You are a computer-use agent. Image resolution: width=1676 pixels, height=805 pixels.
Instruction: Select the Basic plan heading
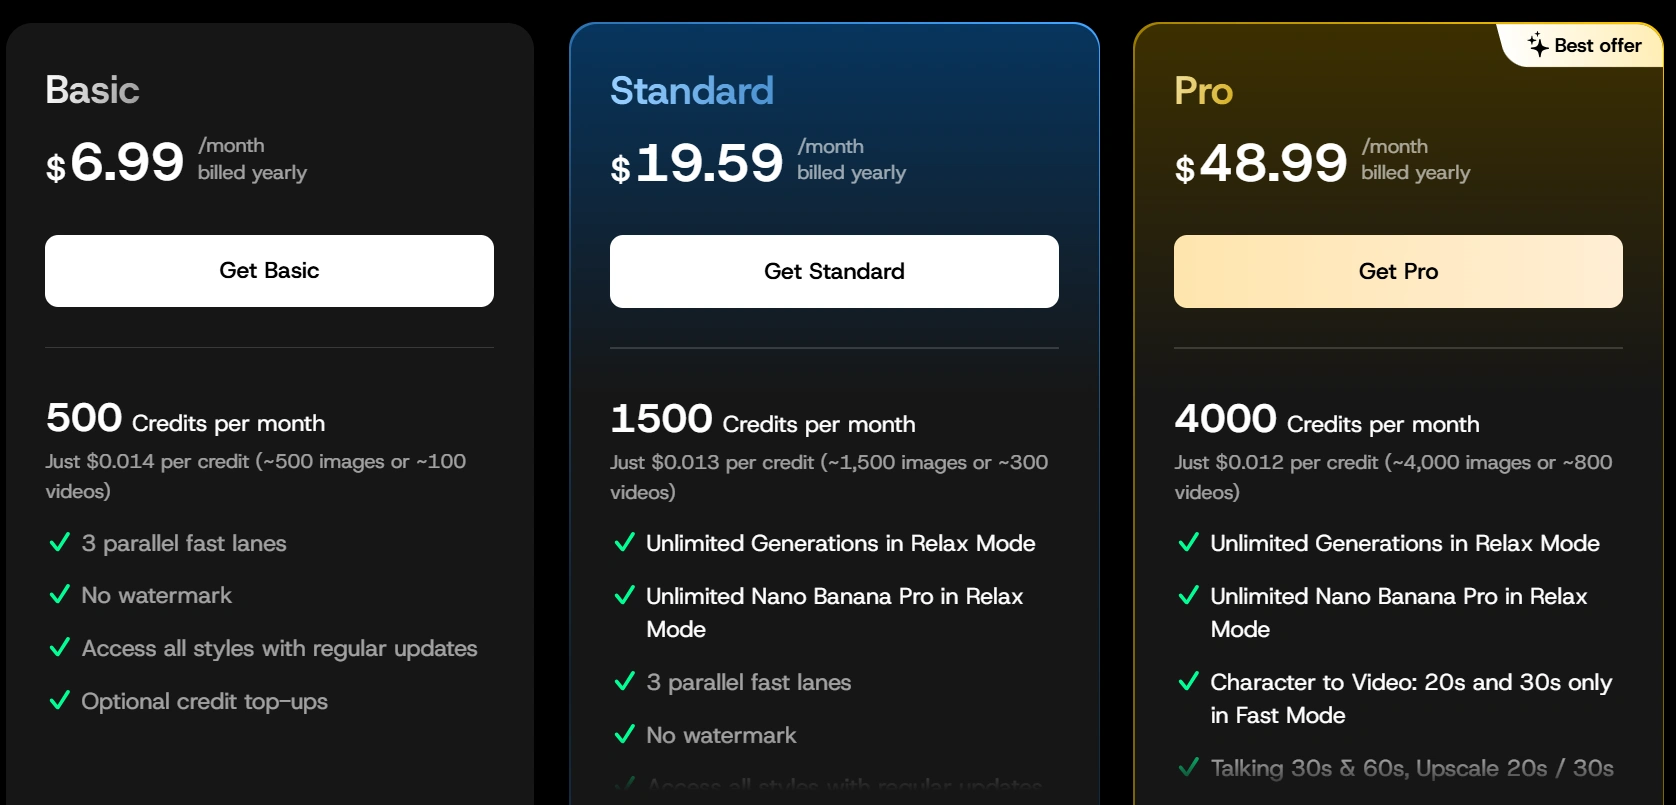(x=92, y=90)
